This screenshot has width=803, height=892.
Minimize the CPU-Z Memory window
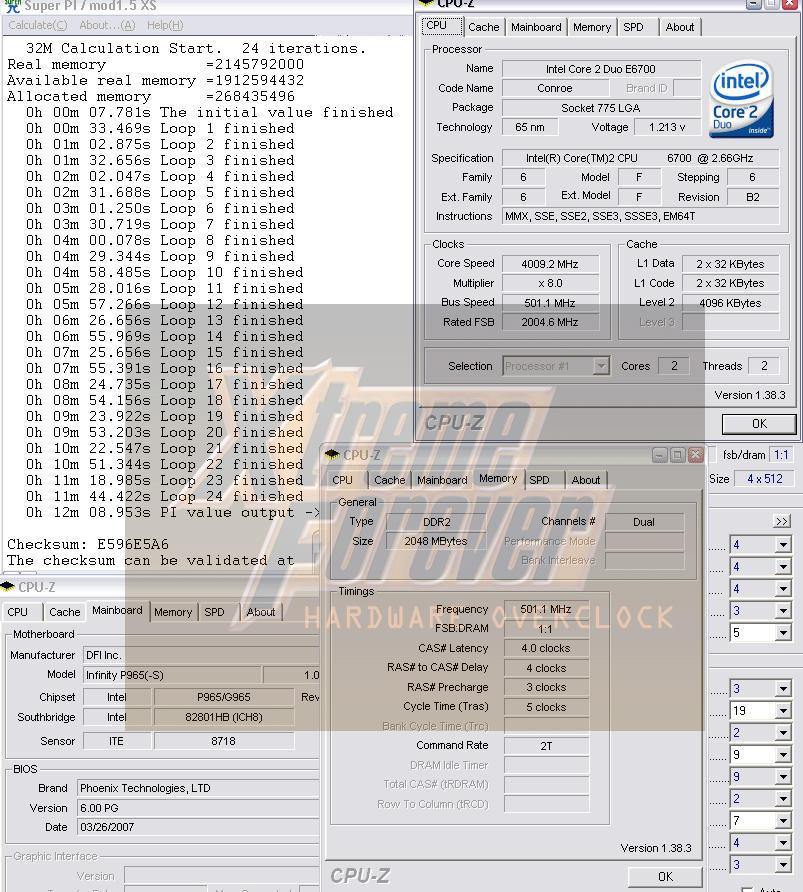click(660, 455)
